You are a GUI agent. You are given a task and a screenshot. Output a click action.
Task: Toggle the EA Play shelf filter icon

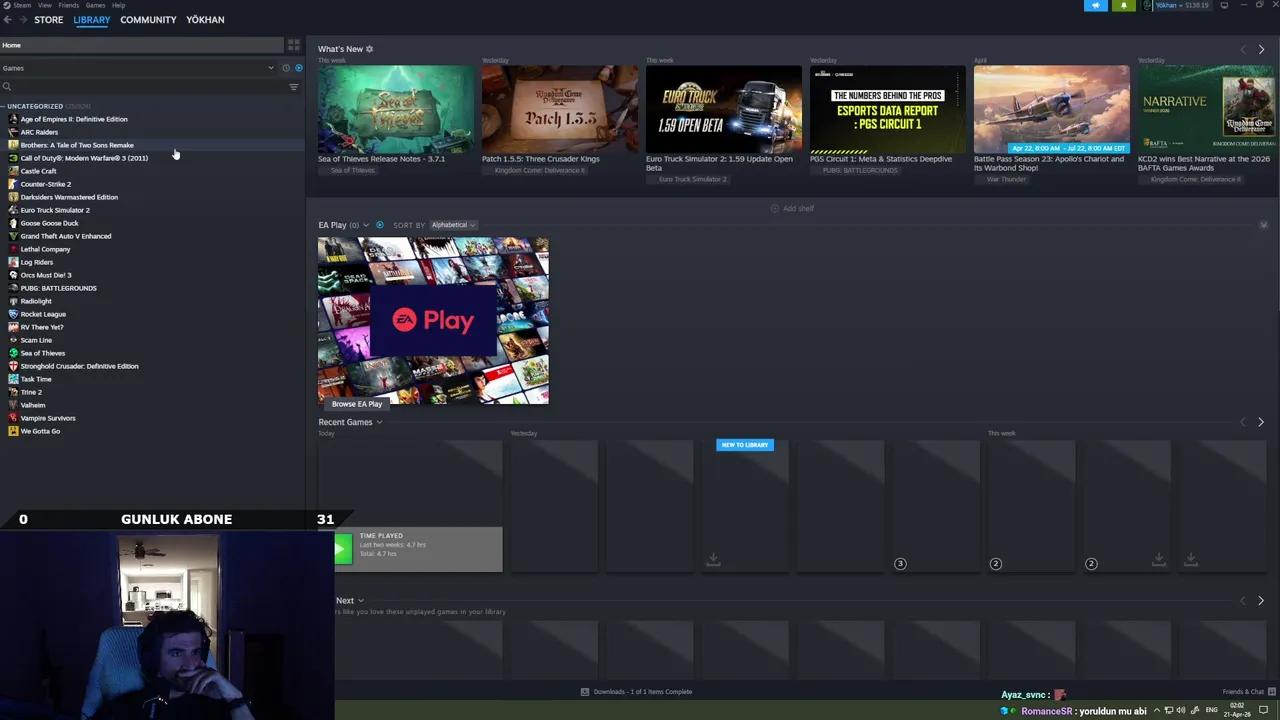click(x=379, y=225)
